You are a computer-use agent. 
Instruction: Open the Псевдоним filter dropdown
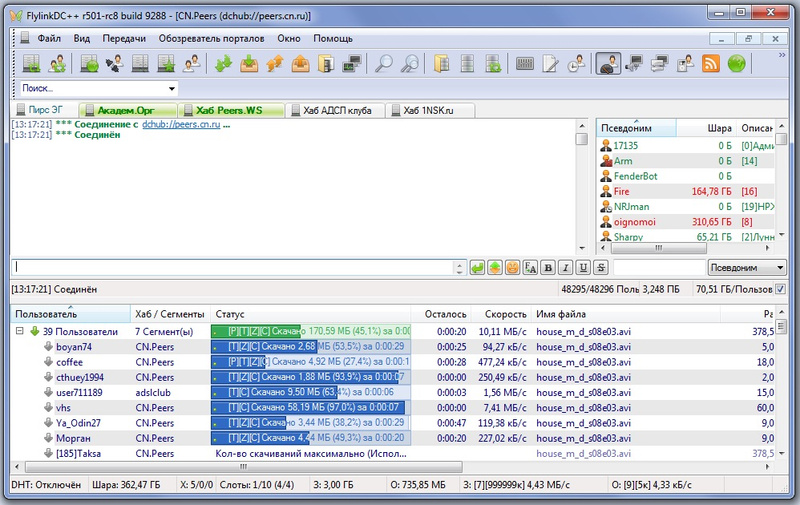coord(747,268)
